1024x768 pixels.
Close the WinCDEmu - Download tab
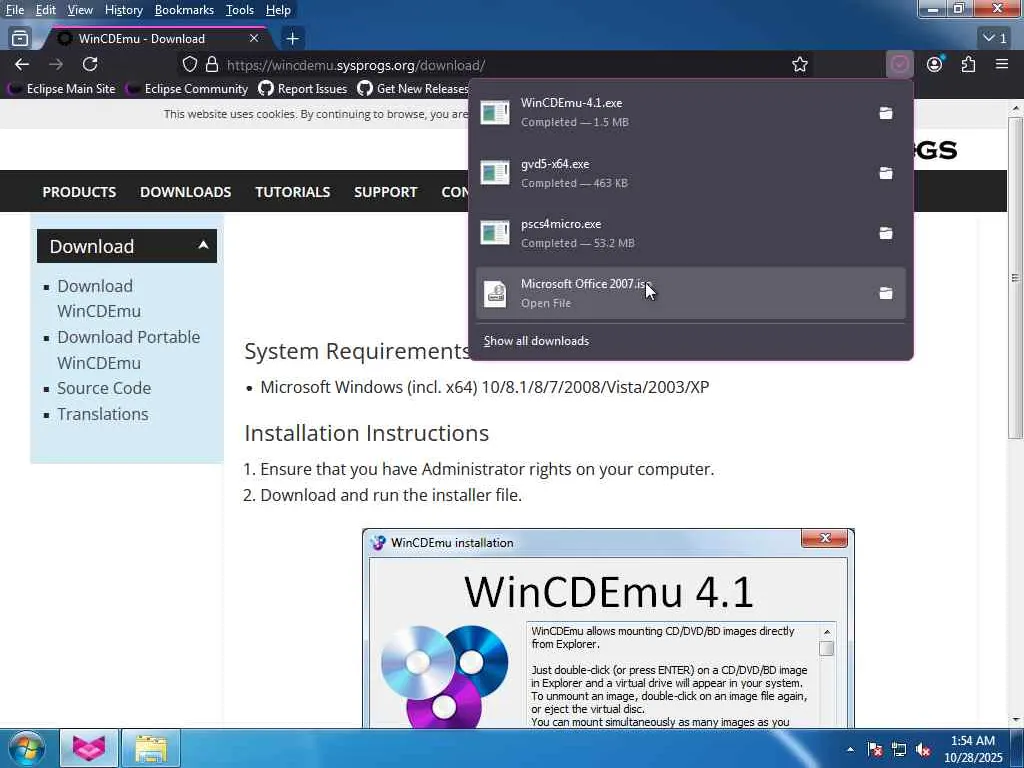[254, 39]
